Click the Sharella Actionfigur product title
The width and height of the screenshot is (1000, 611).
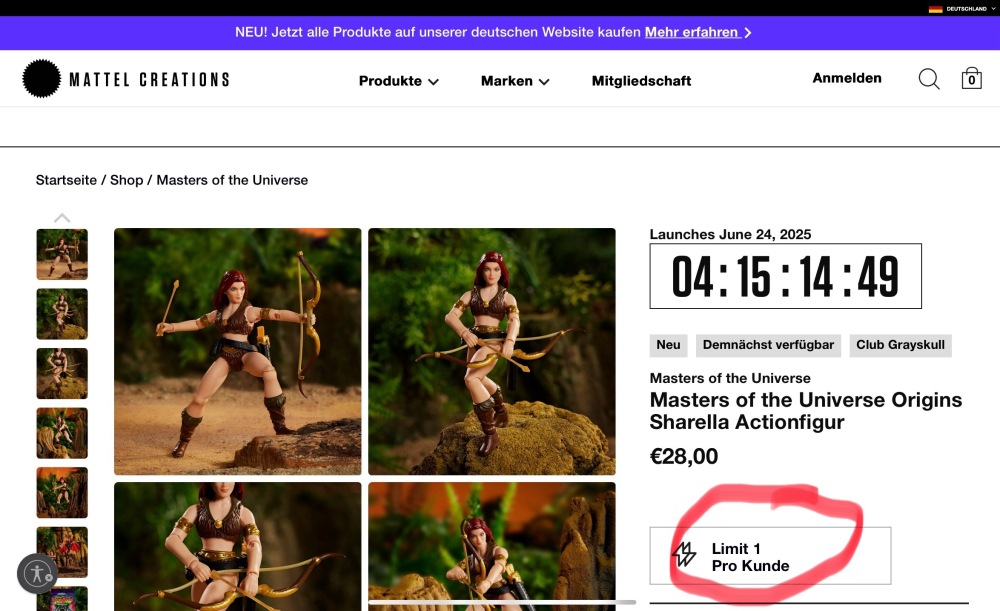click(x=806, y=411)
